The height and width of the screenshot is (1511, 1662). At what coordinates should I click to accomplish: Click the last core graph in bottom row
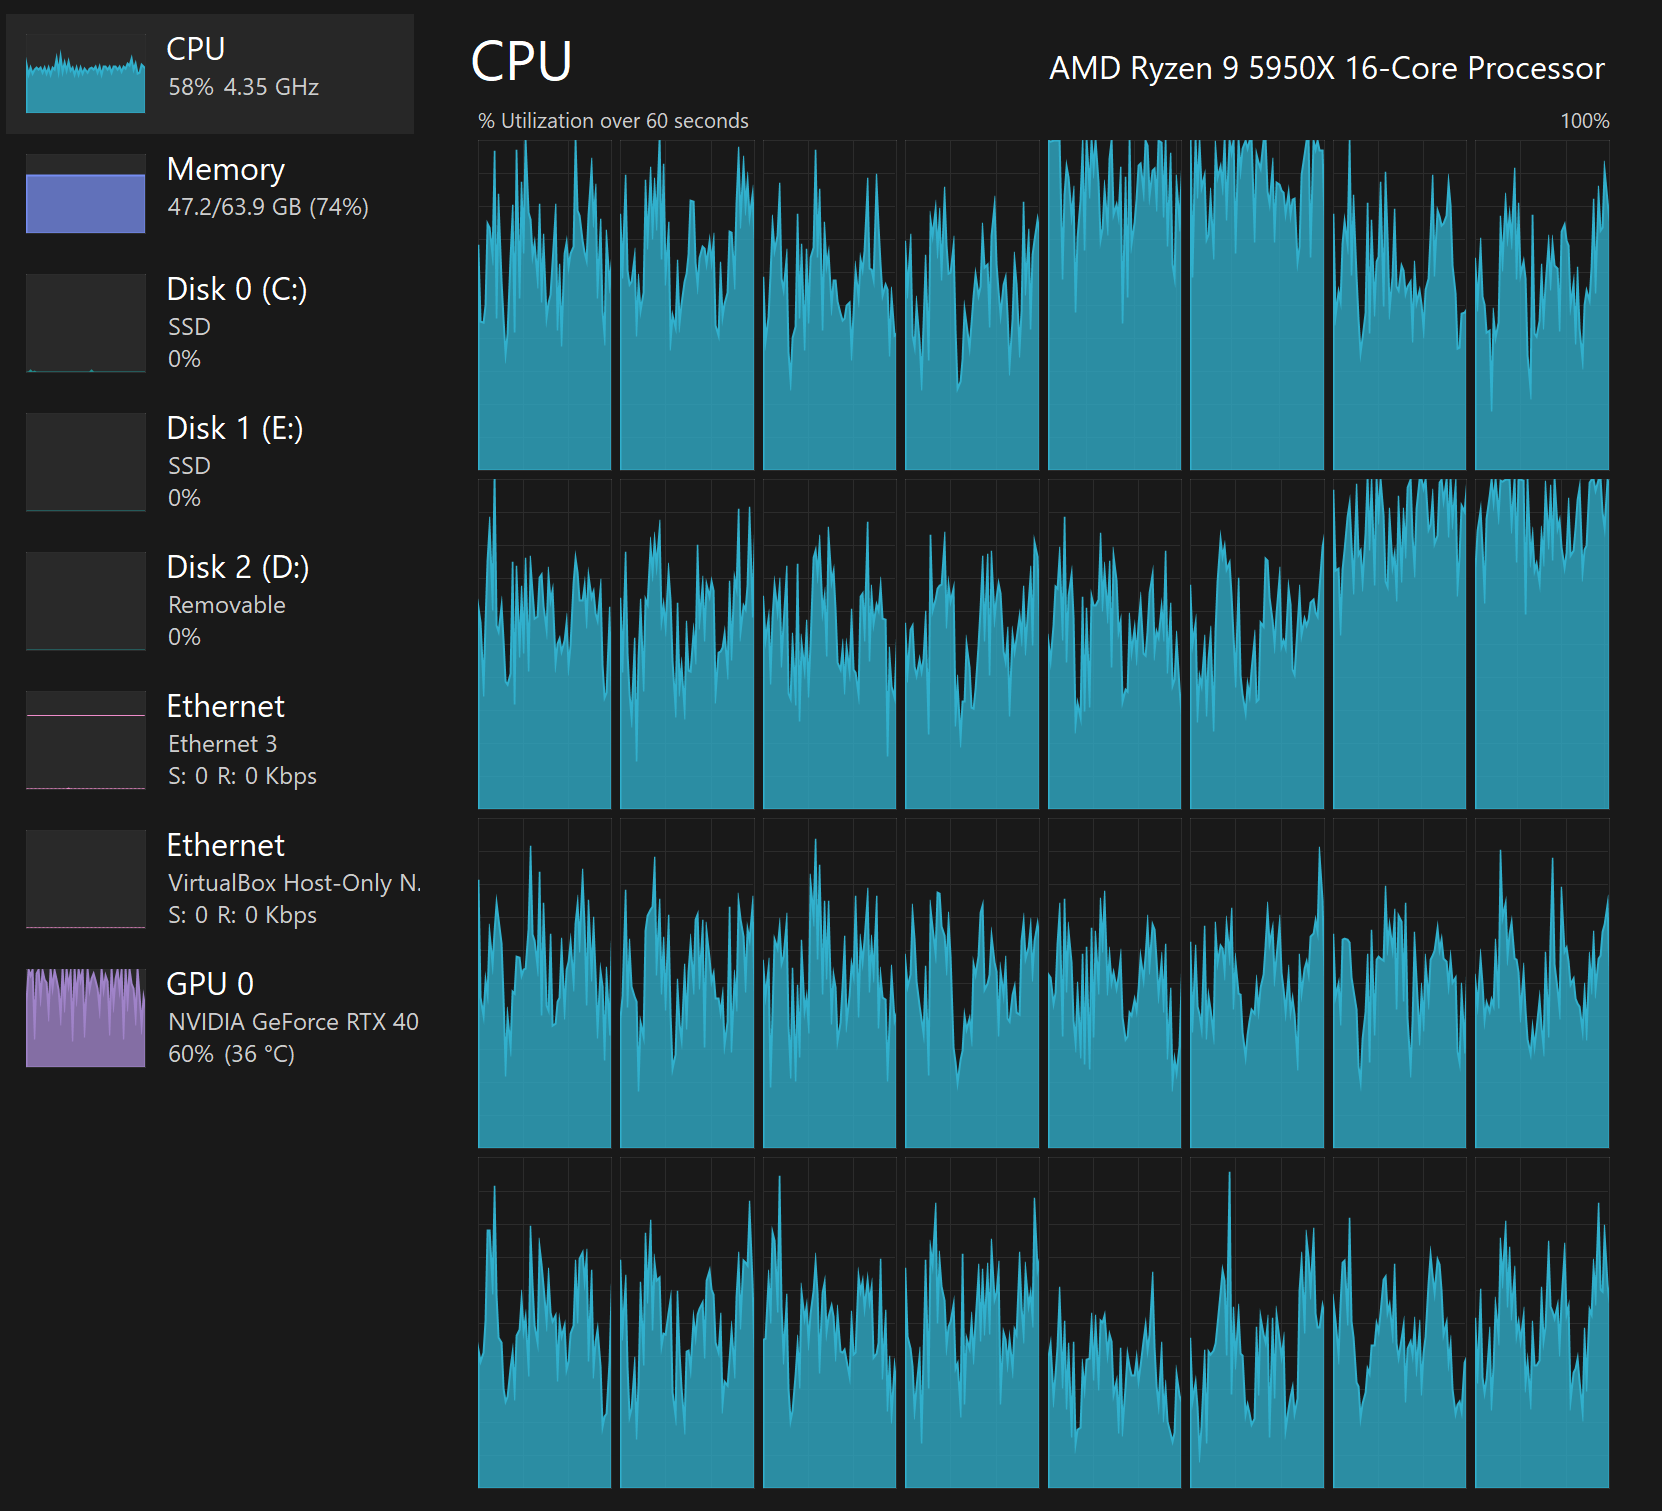[x=1541, y=1322]
